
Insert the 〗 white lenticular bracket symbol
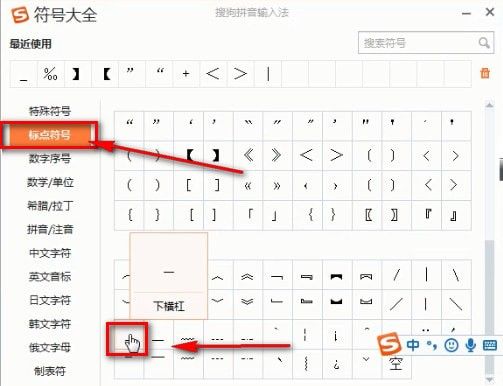coord(397,215)
